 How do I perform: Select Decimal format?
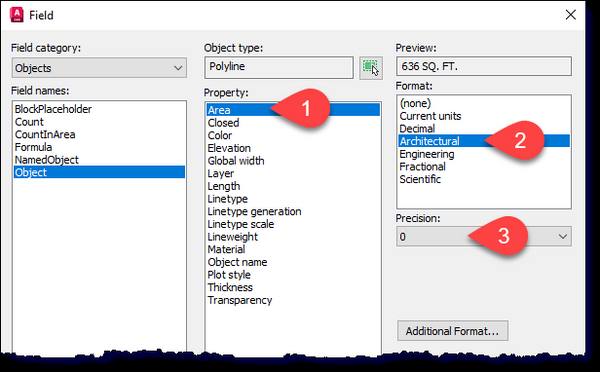pos(417,129)
